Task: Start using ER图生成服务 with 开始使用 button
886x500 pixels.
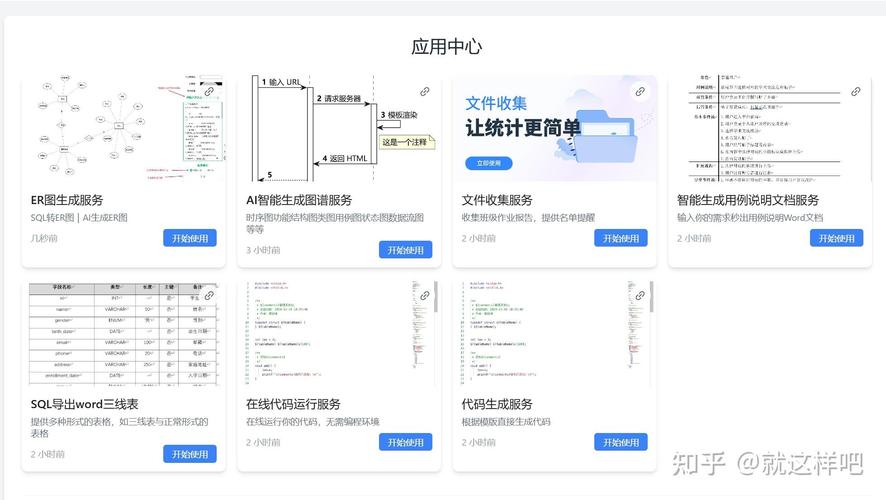Action: 190,238
